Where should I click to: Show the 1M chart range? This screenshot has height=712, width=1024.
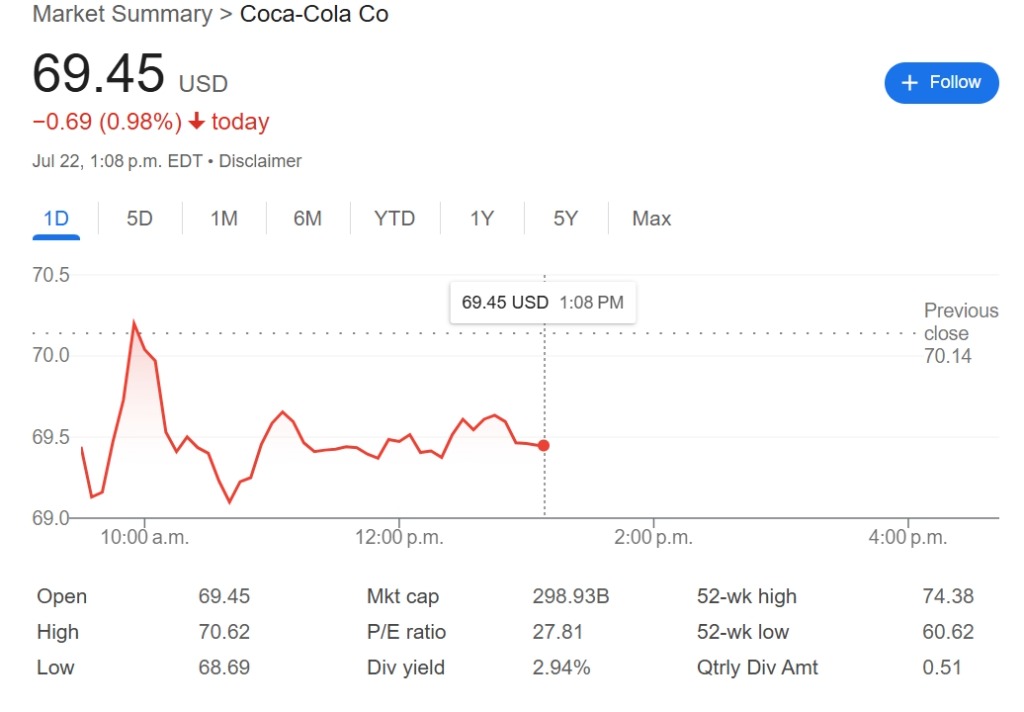(x=224, y=219)
